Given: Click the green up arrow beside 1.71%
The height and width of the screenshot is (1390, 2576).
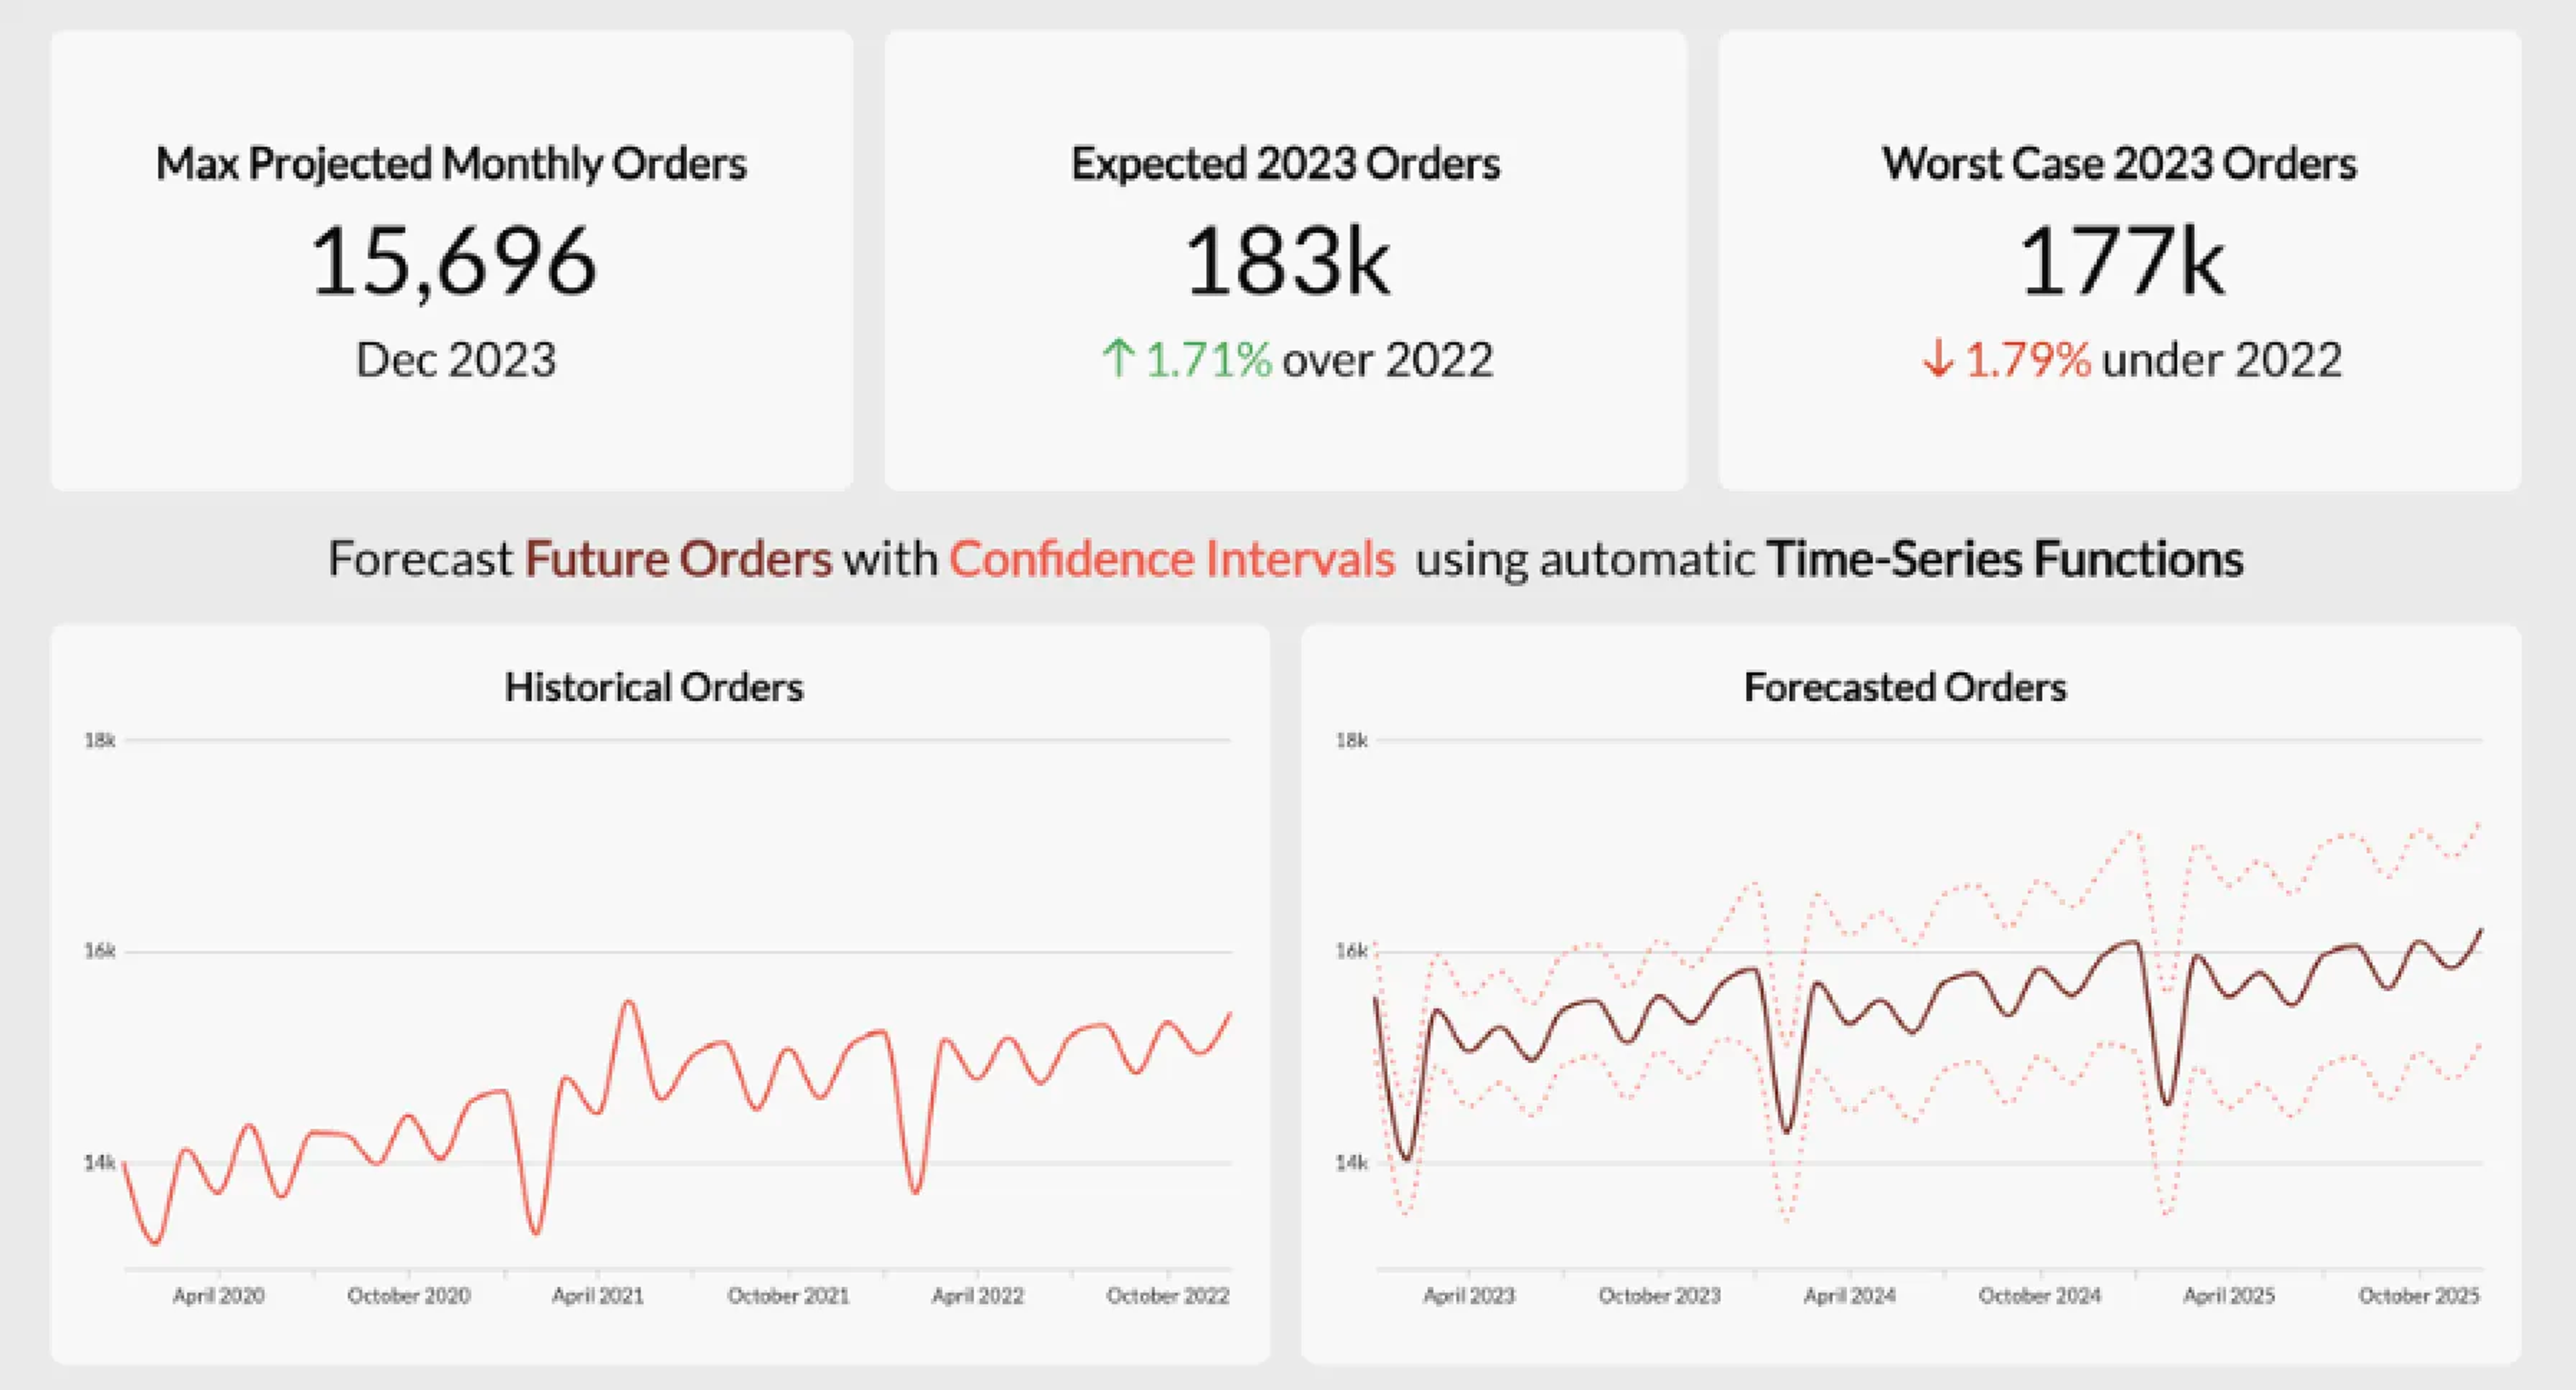Looking at the screenshot, I should (1118, 359).
